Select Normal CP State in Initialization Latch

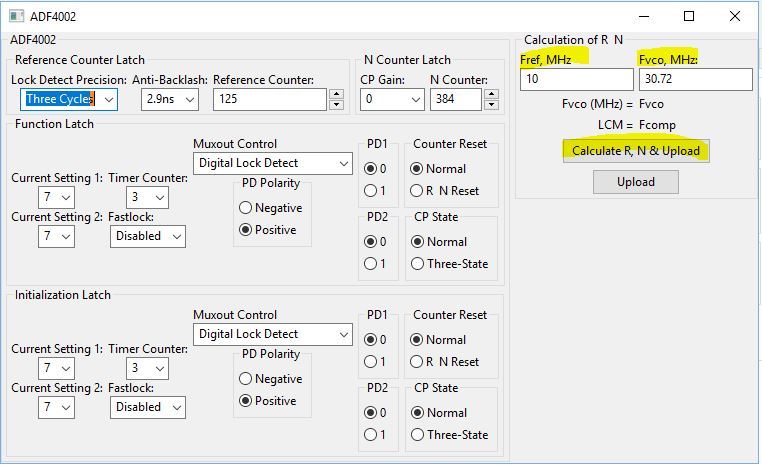(439, 413)
